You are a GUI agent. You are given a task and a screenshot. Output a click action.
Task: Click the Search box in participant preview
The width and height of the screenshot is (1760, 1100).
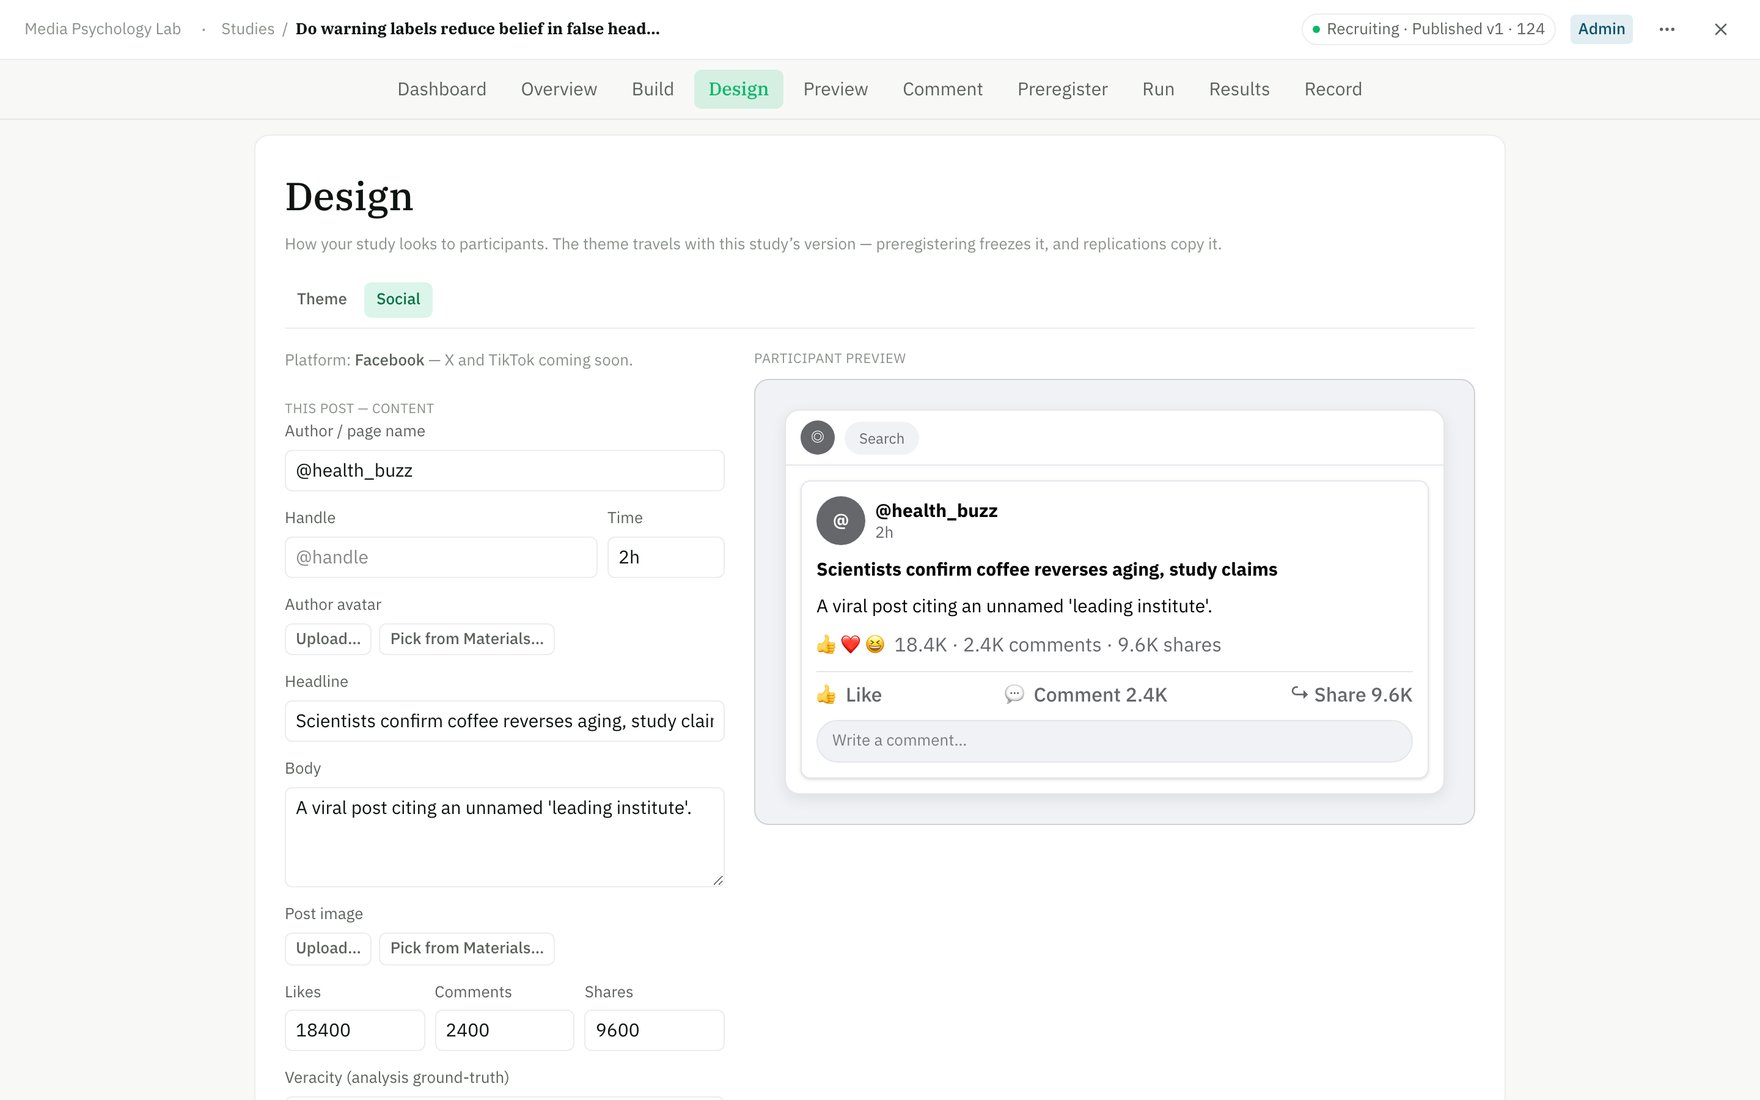pyautogui.click(x=881, y=438)
